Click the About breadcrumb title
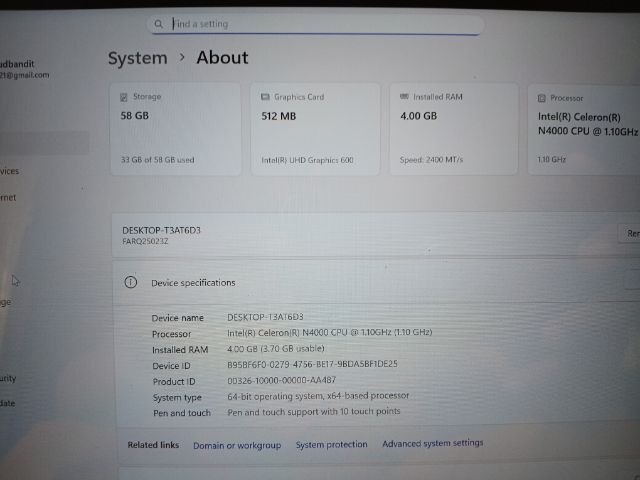This screenshot has width=640, height=480. coord(222,58)
